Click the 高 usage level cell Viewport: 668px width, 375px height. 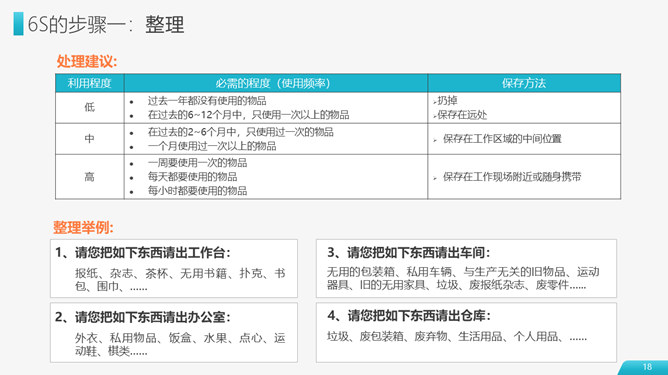coord(89,176)
